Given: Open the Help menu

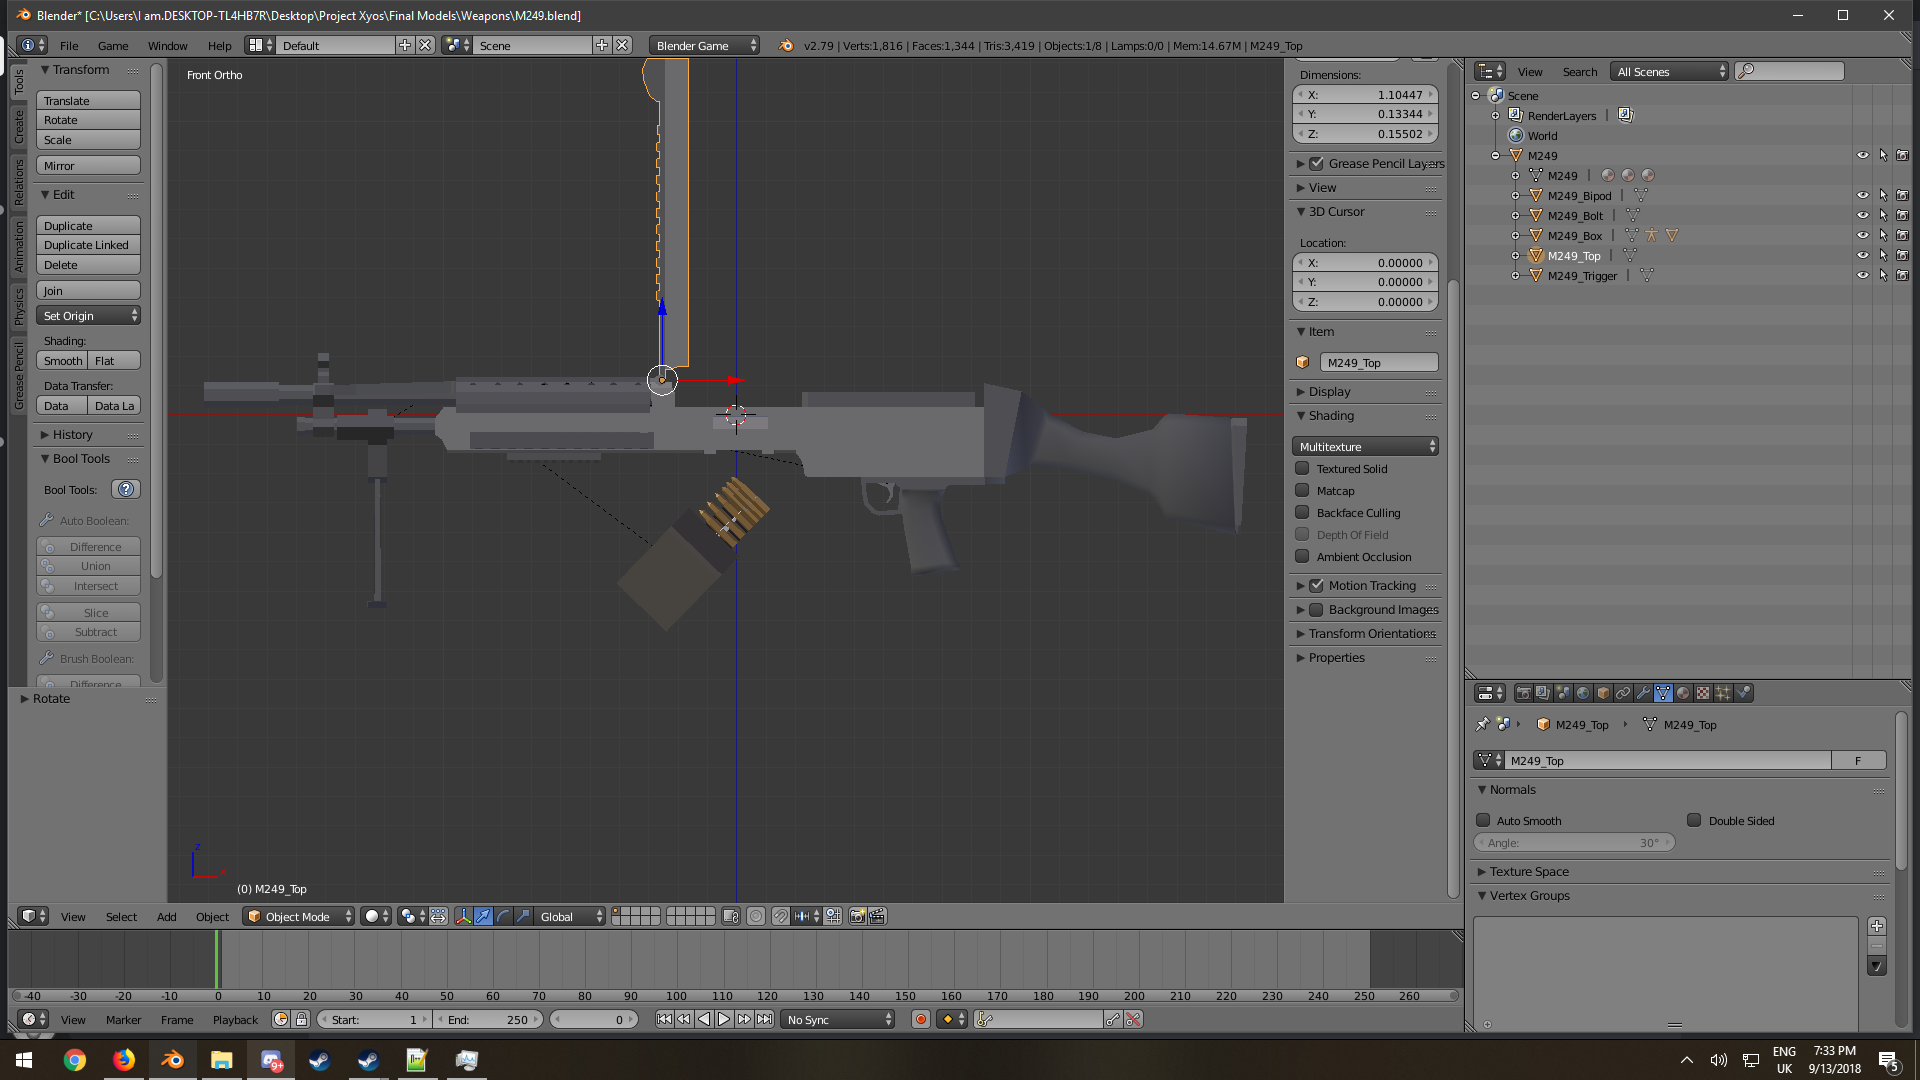Looking at the screenshot, I should click(219, 46).
